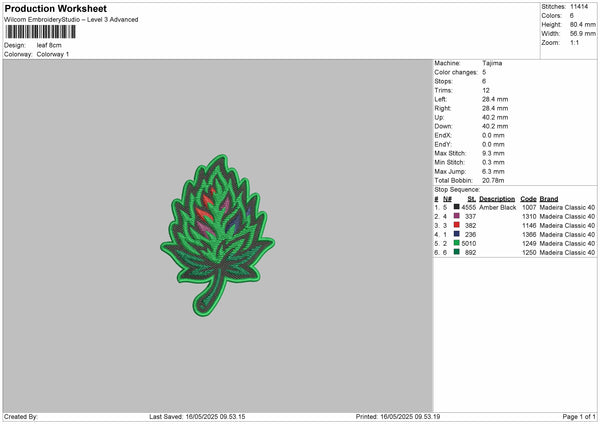
Task: Click the navy blue swatch for code 1366
Action: click(457, 234)
